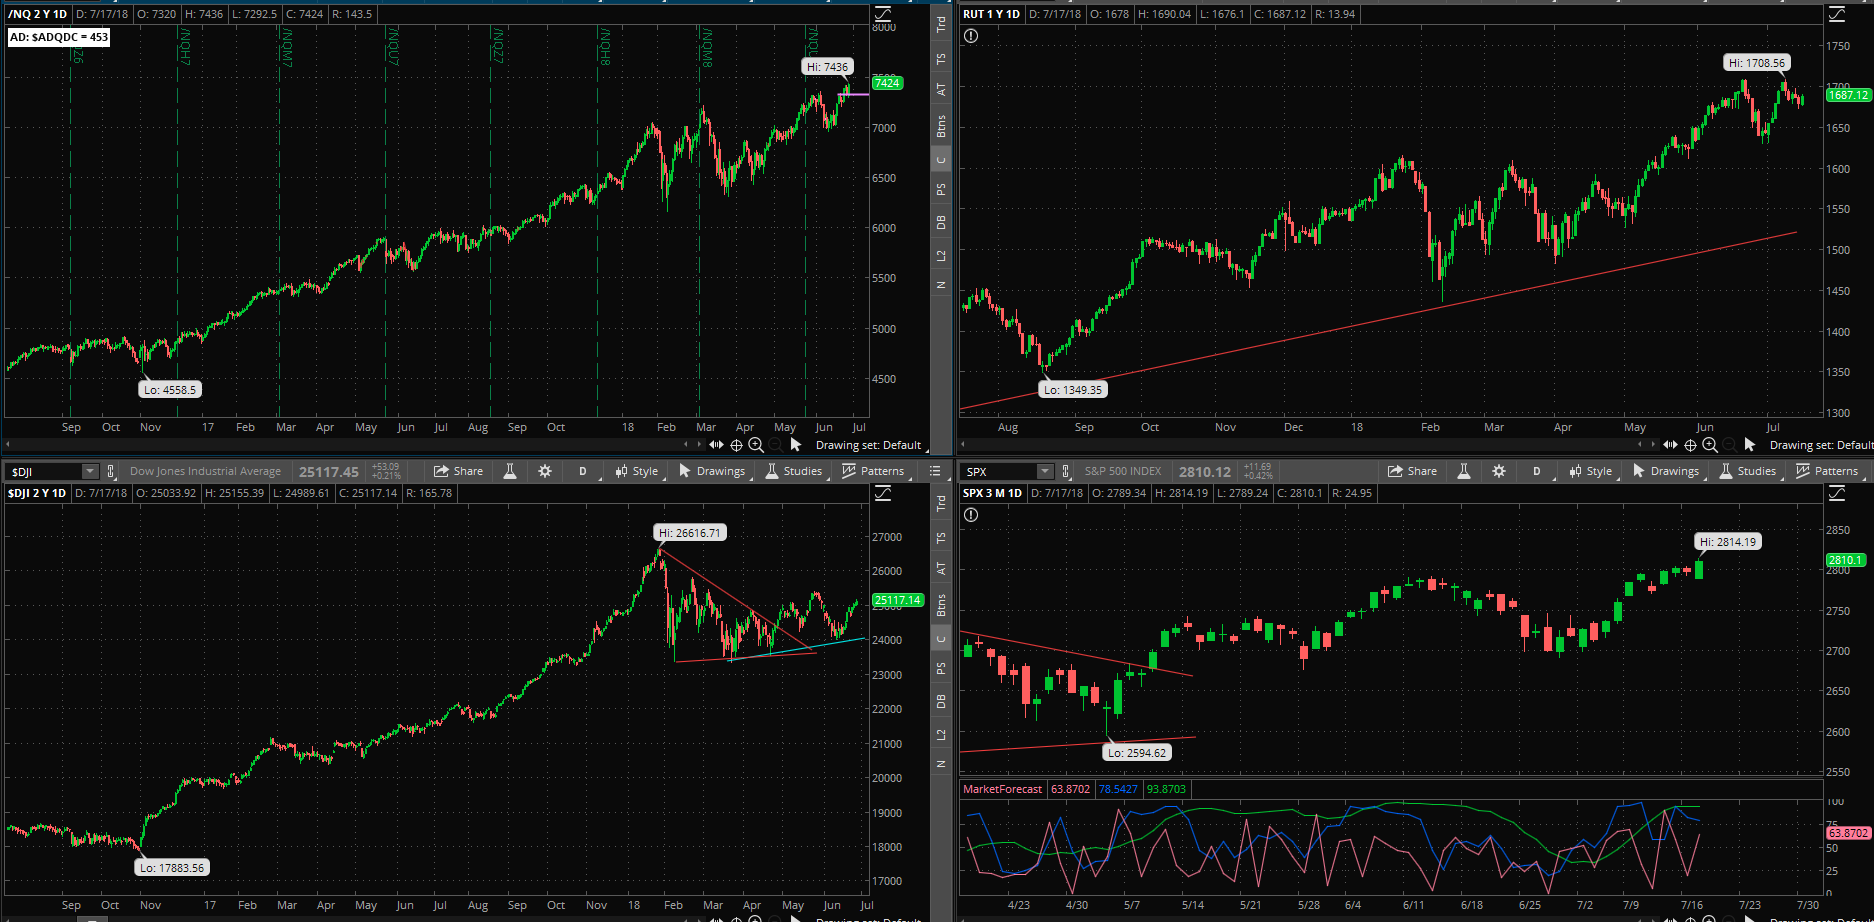Click the 7424 price bubble on /NQ axis
Screen dimensions: 1874x922
(887, 83)
